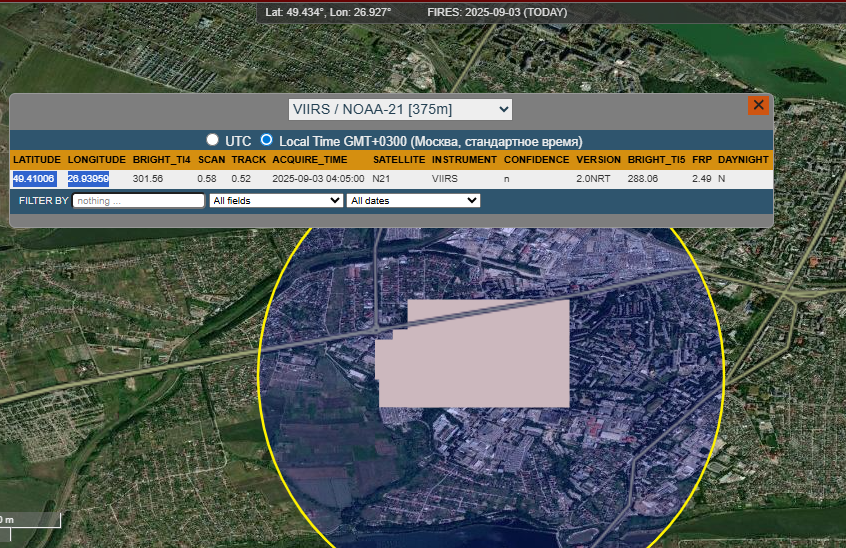Image resolution: width=846 pixels, height=548 pixels.
Task: Click the LONGITUDE column header
Action: (x=97, y=160)
